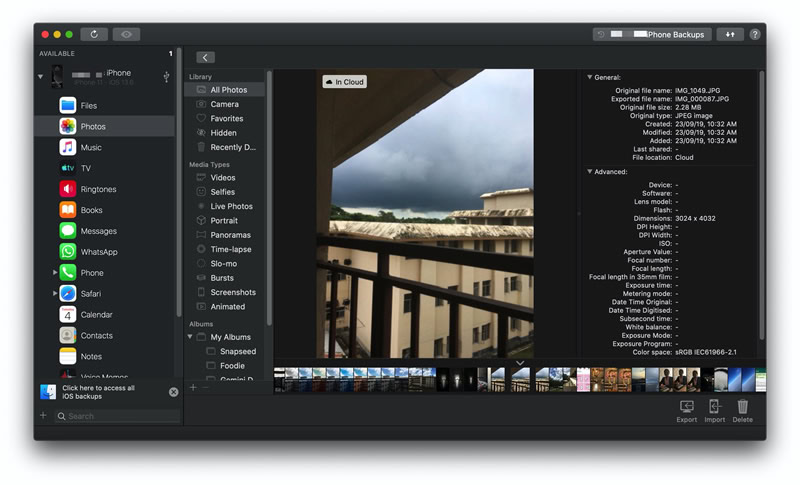
Task: Open the Contacts icon
Action: pyautogui.click(x=67, y=336)
